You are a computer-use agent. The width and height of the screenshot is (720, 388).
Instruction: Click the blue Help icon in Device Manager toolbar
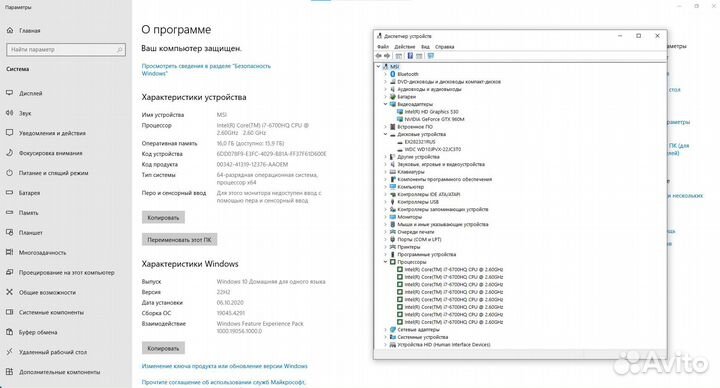(x=410, y=56)
